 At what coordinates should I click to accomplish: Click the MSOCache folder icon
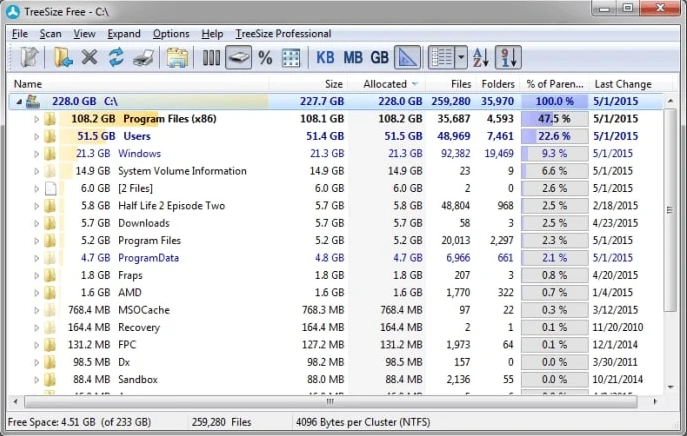point(50,310)
